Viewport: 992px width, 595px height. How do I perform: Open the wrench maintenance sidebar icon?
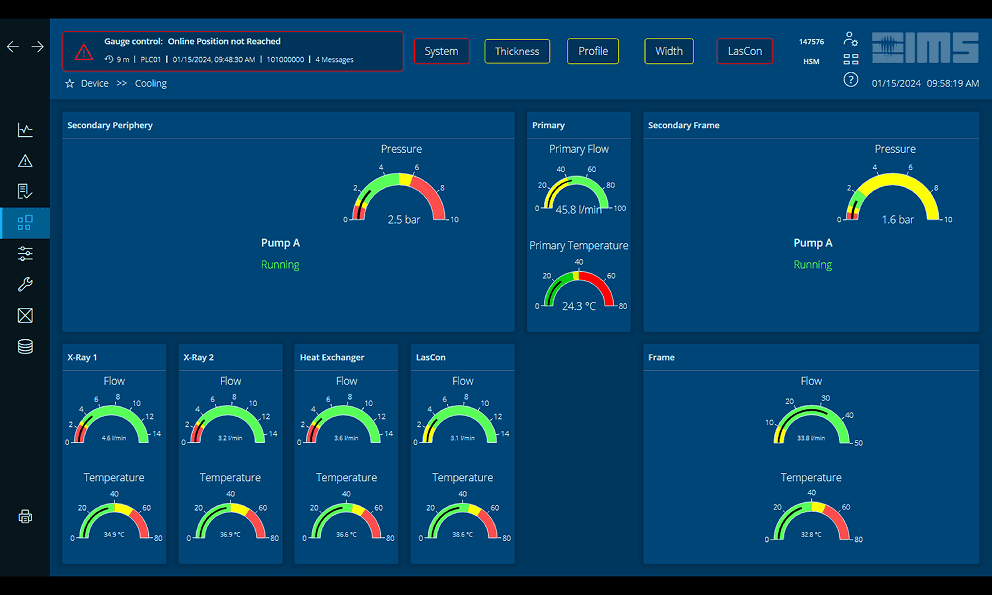(x=25, y=285)
